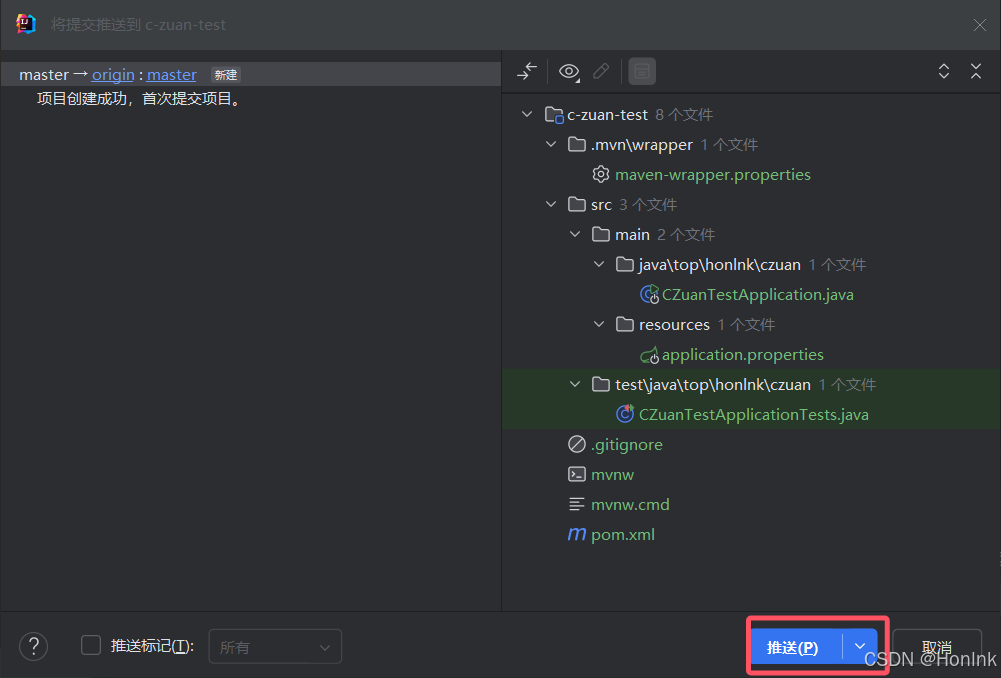Click the .mvn\wrapper folder icon
This screenshot has width=1001, height=678.
click(x=576, y=144)
